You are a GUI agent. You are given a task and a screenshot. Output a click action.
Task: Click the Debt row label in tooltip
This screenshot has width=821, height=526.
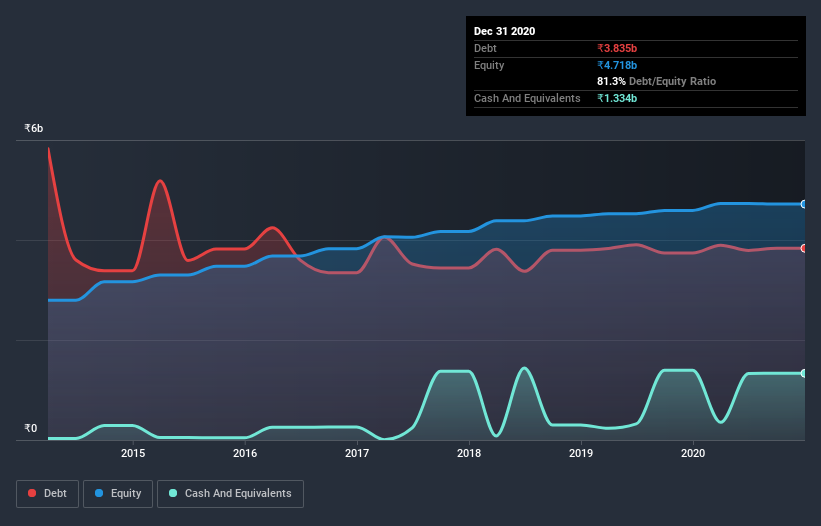click(x=485, y=48)
